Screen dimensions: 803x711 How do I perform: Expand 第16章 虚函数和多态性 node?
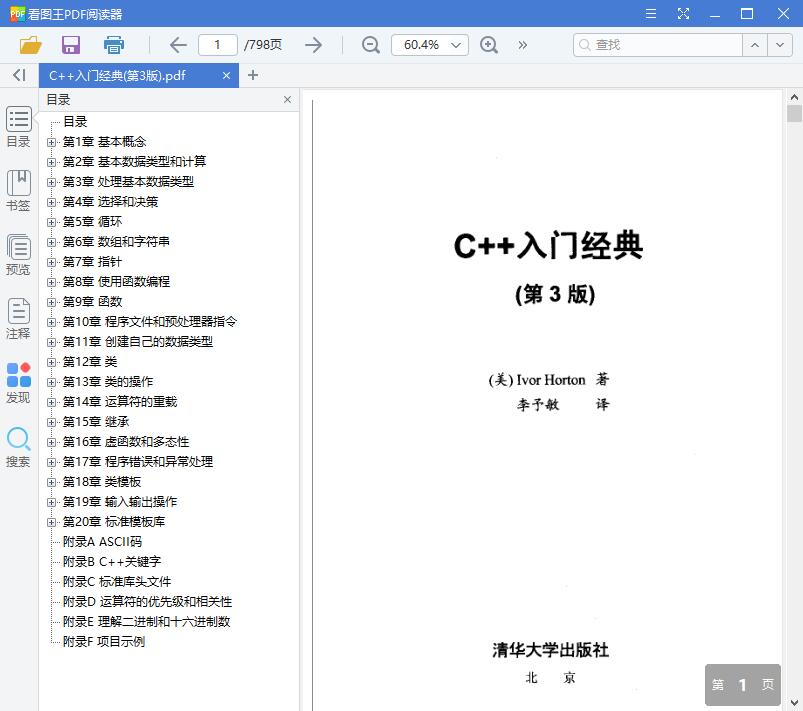(51, 442)
